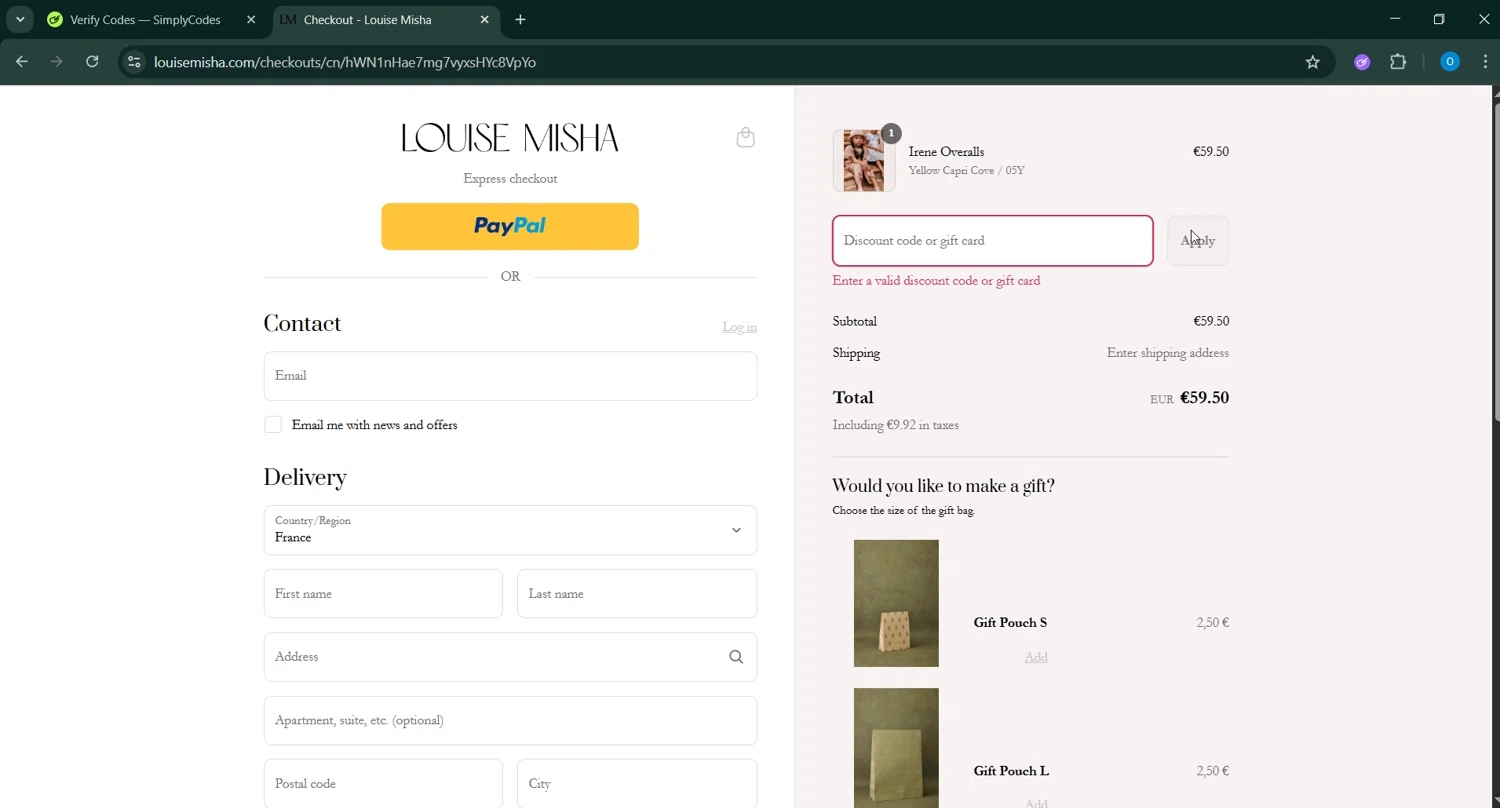Click the Irene Overalls product thumbnail

tap(864, 160)
